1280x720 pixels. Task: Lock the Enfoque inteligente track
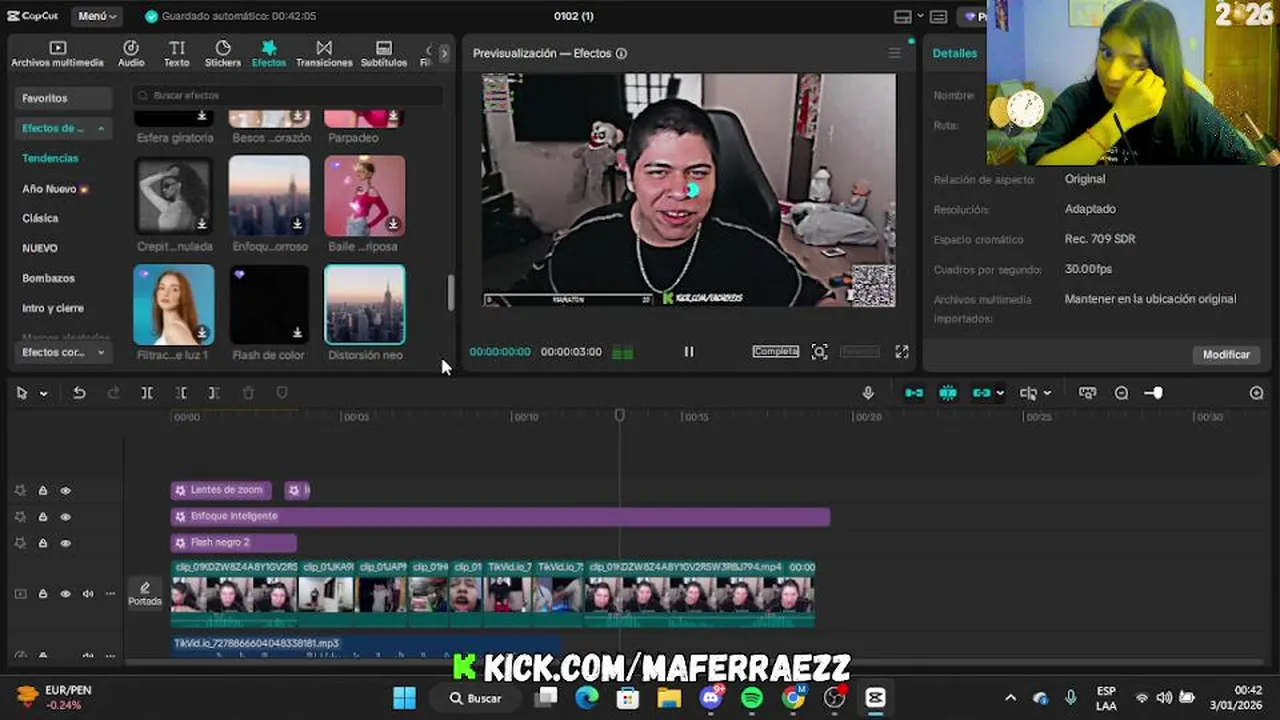click(42, 517)
